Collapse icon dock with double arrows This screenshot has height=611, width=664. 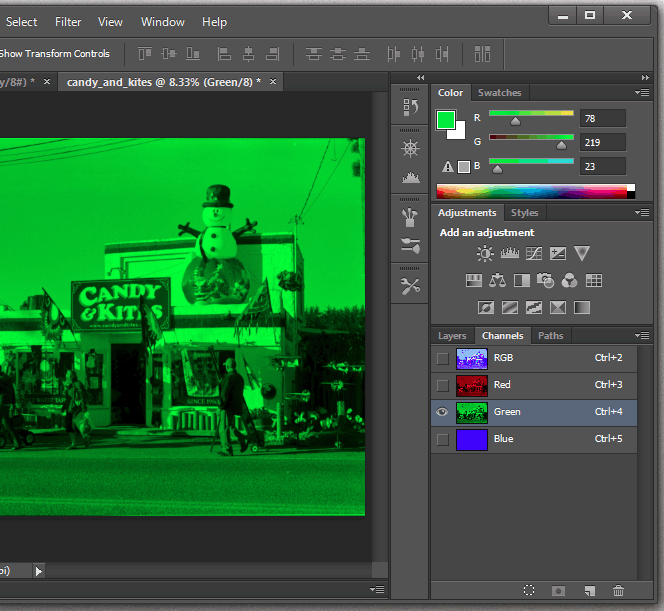[x=421, y=77]
